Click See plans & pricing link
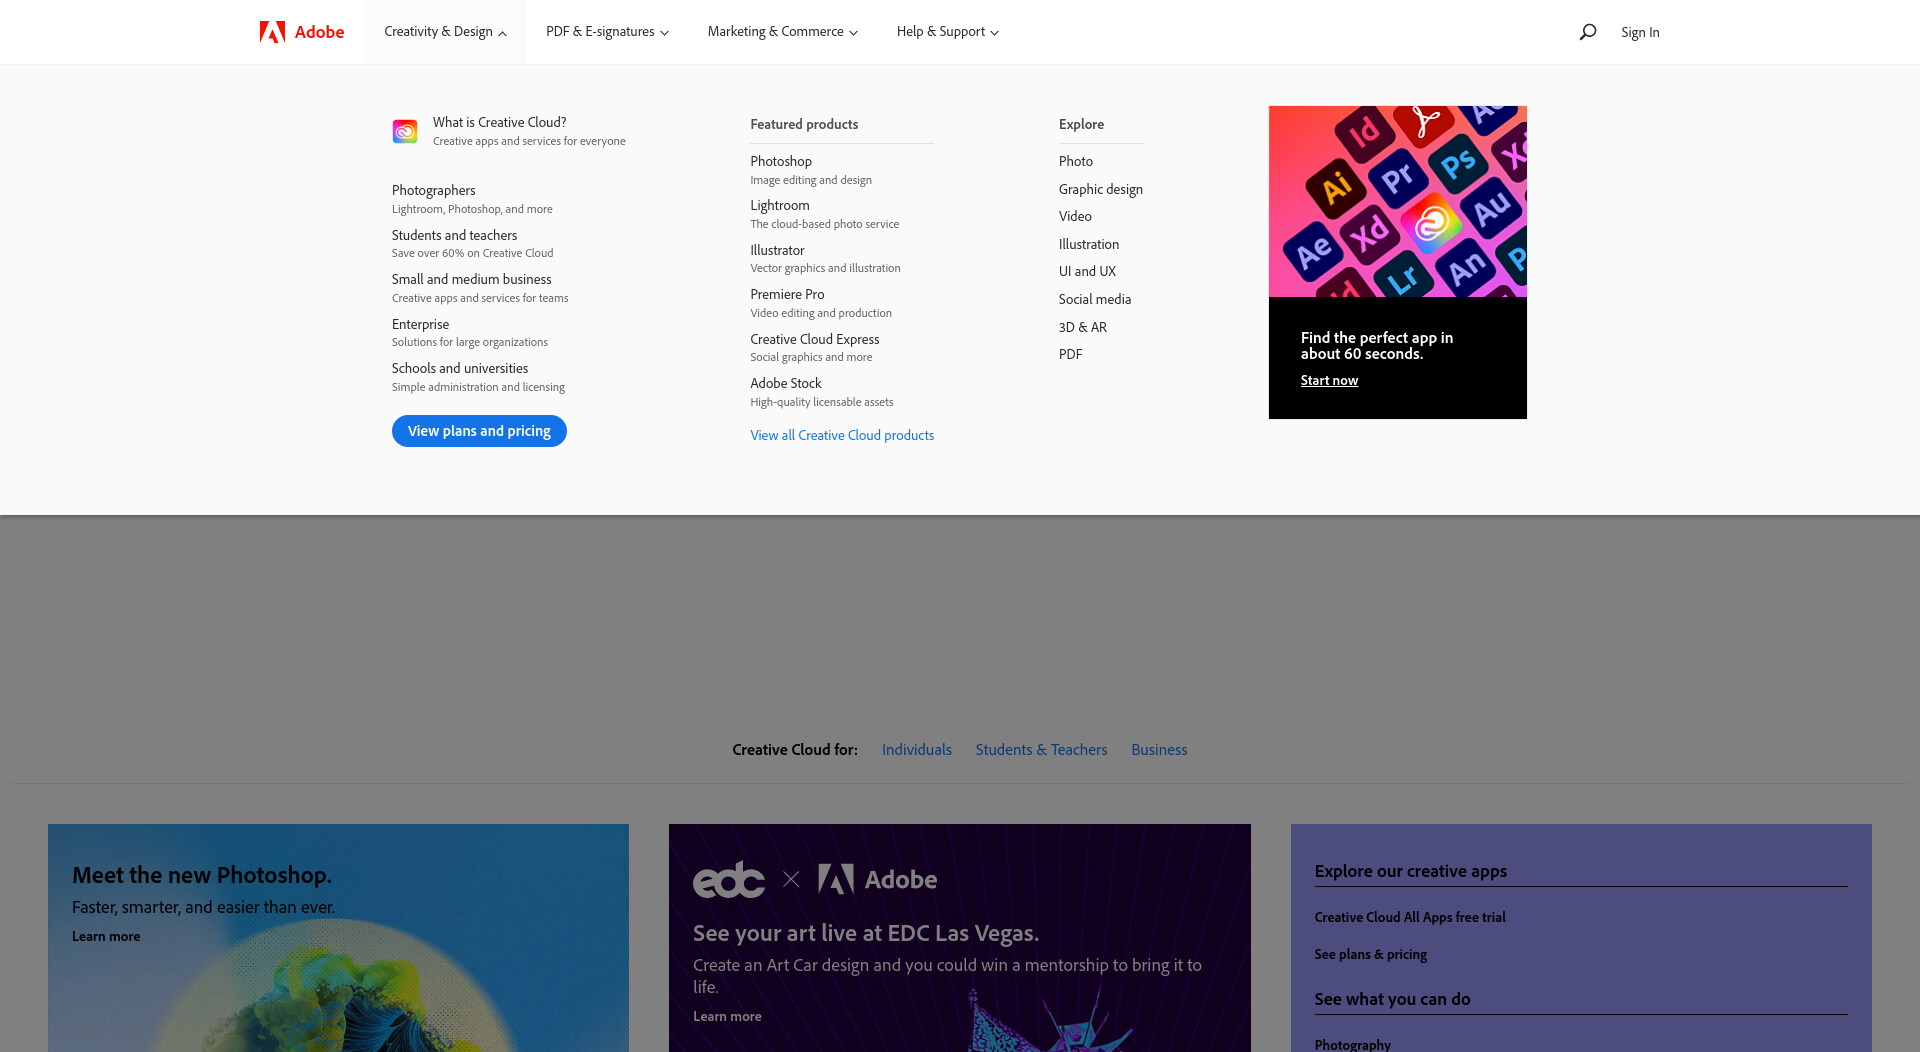The width and height of the screenshot is (1920, 1052). [1371, 955]
